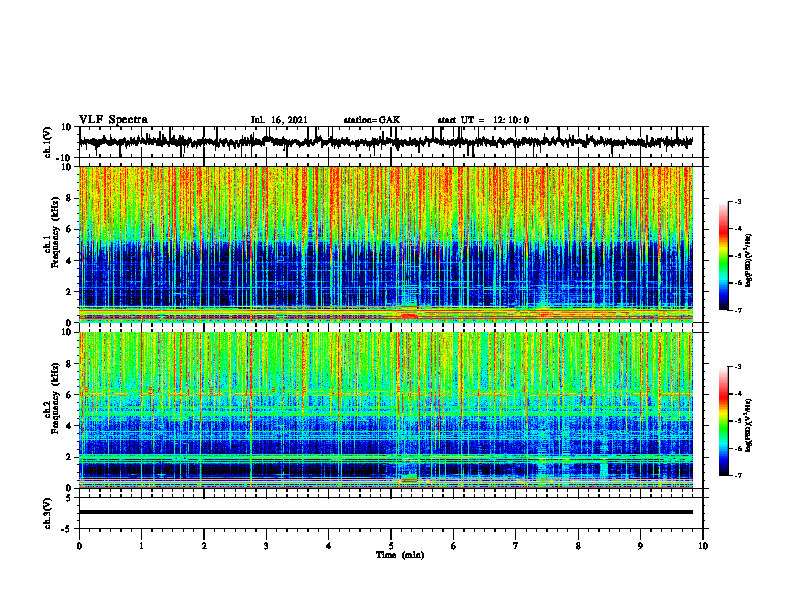The height and width of the screenshot is (612, 792).
Task: Click tick label 6 on the Time axis
Action: 454,546
